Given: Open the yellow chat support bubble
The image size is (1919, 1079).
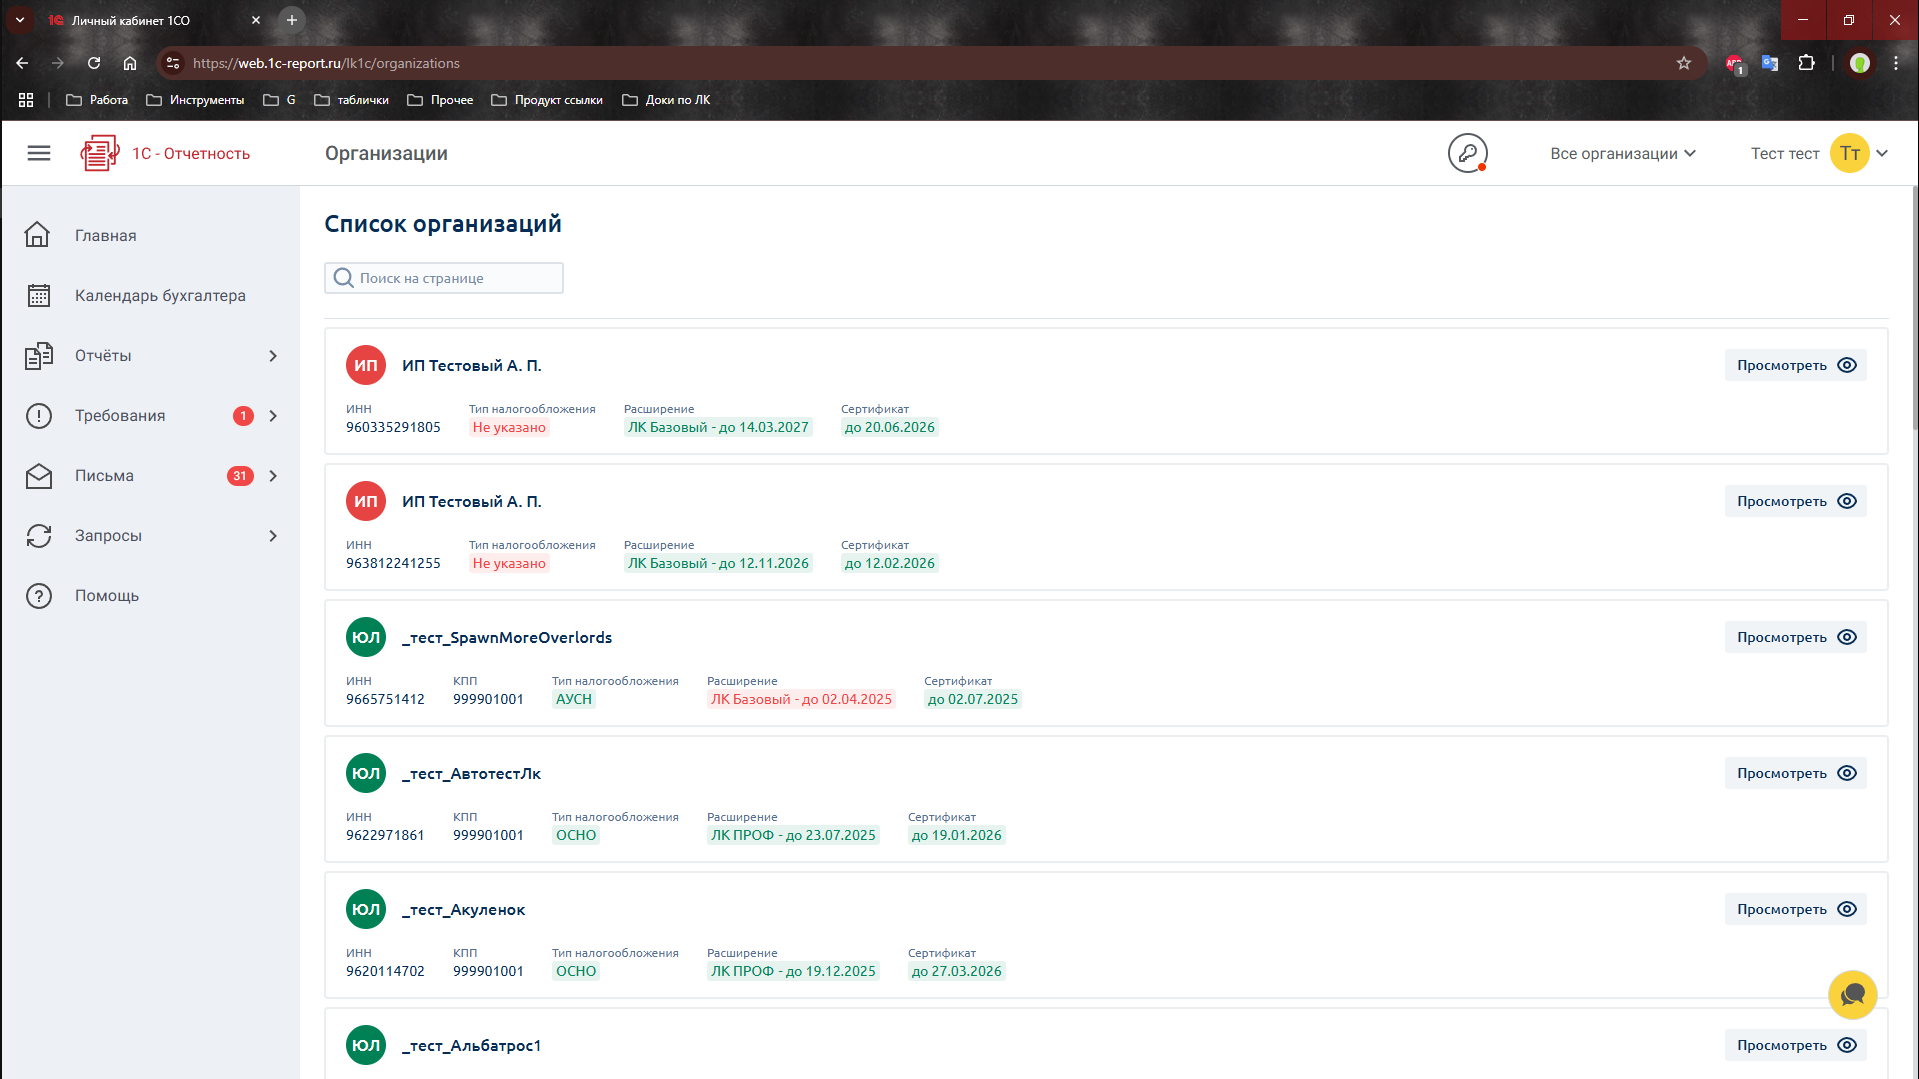Looking at the screenshot, I should (x=1852, y=995).
